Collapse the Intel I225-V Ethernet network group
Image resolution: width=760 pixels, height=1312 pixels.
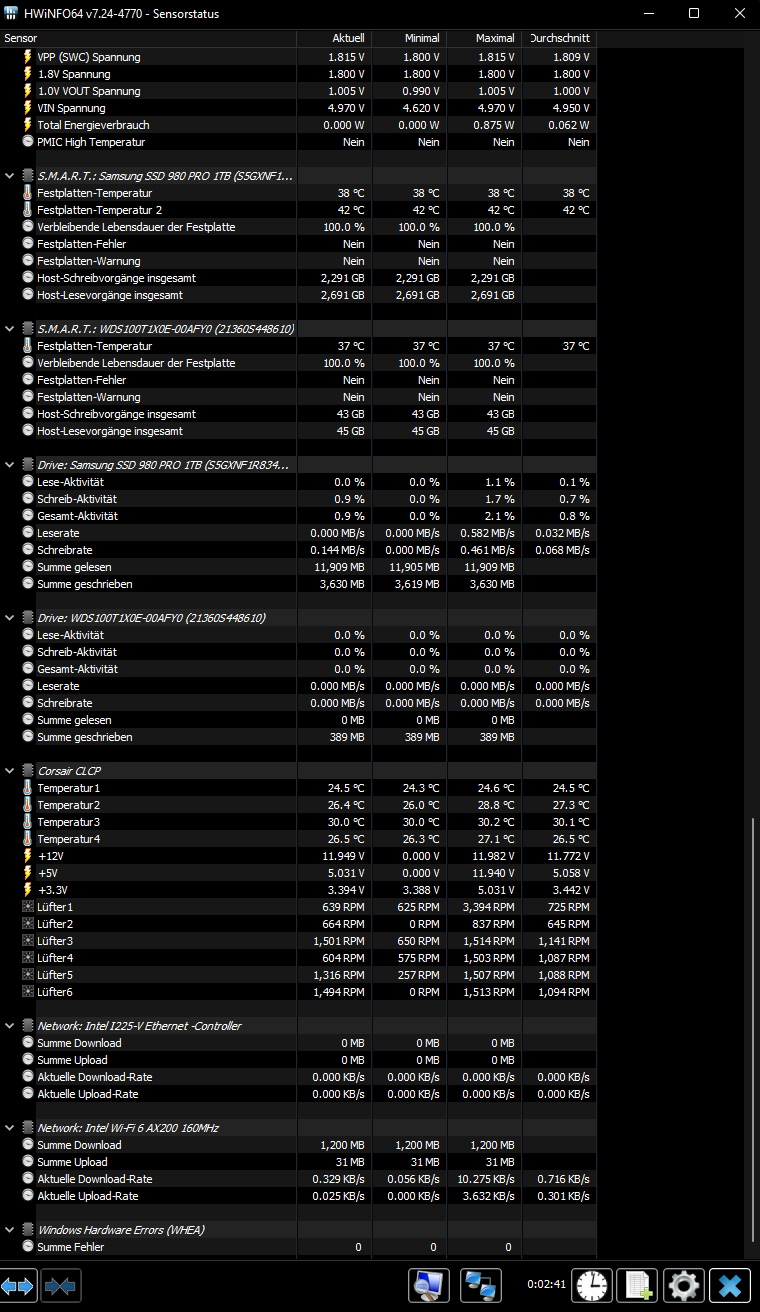9,1026
